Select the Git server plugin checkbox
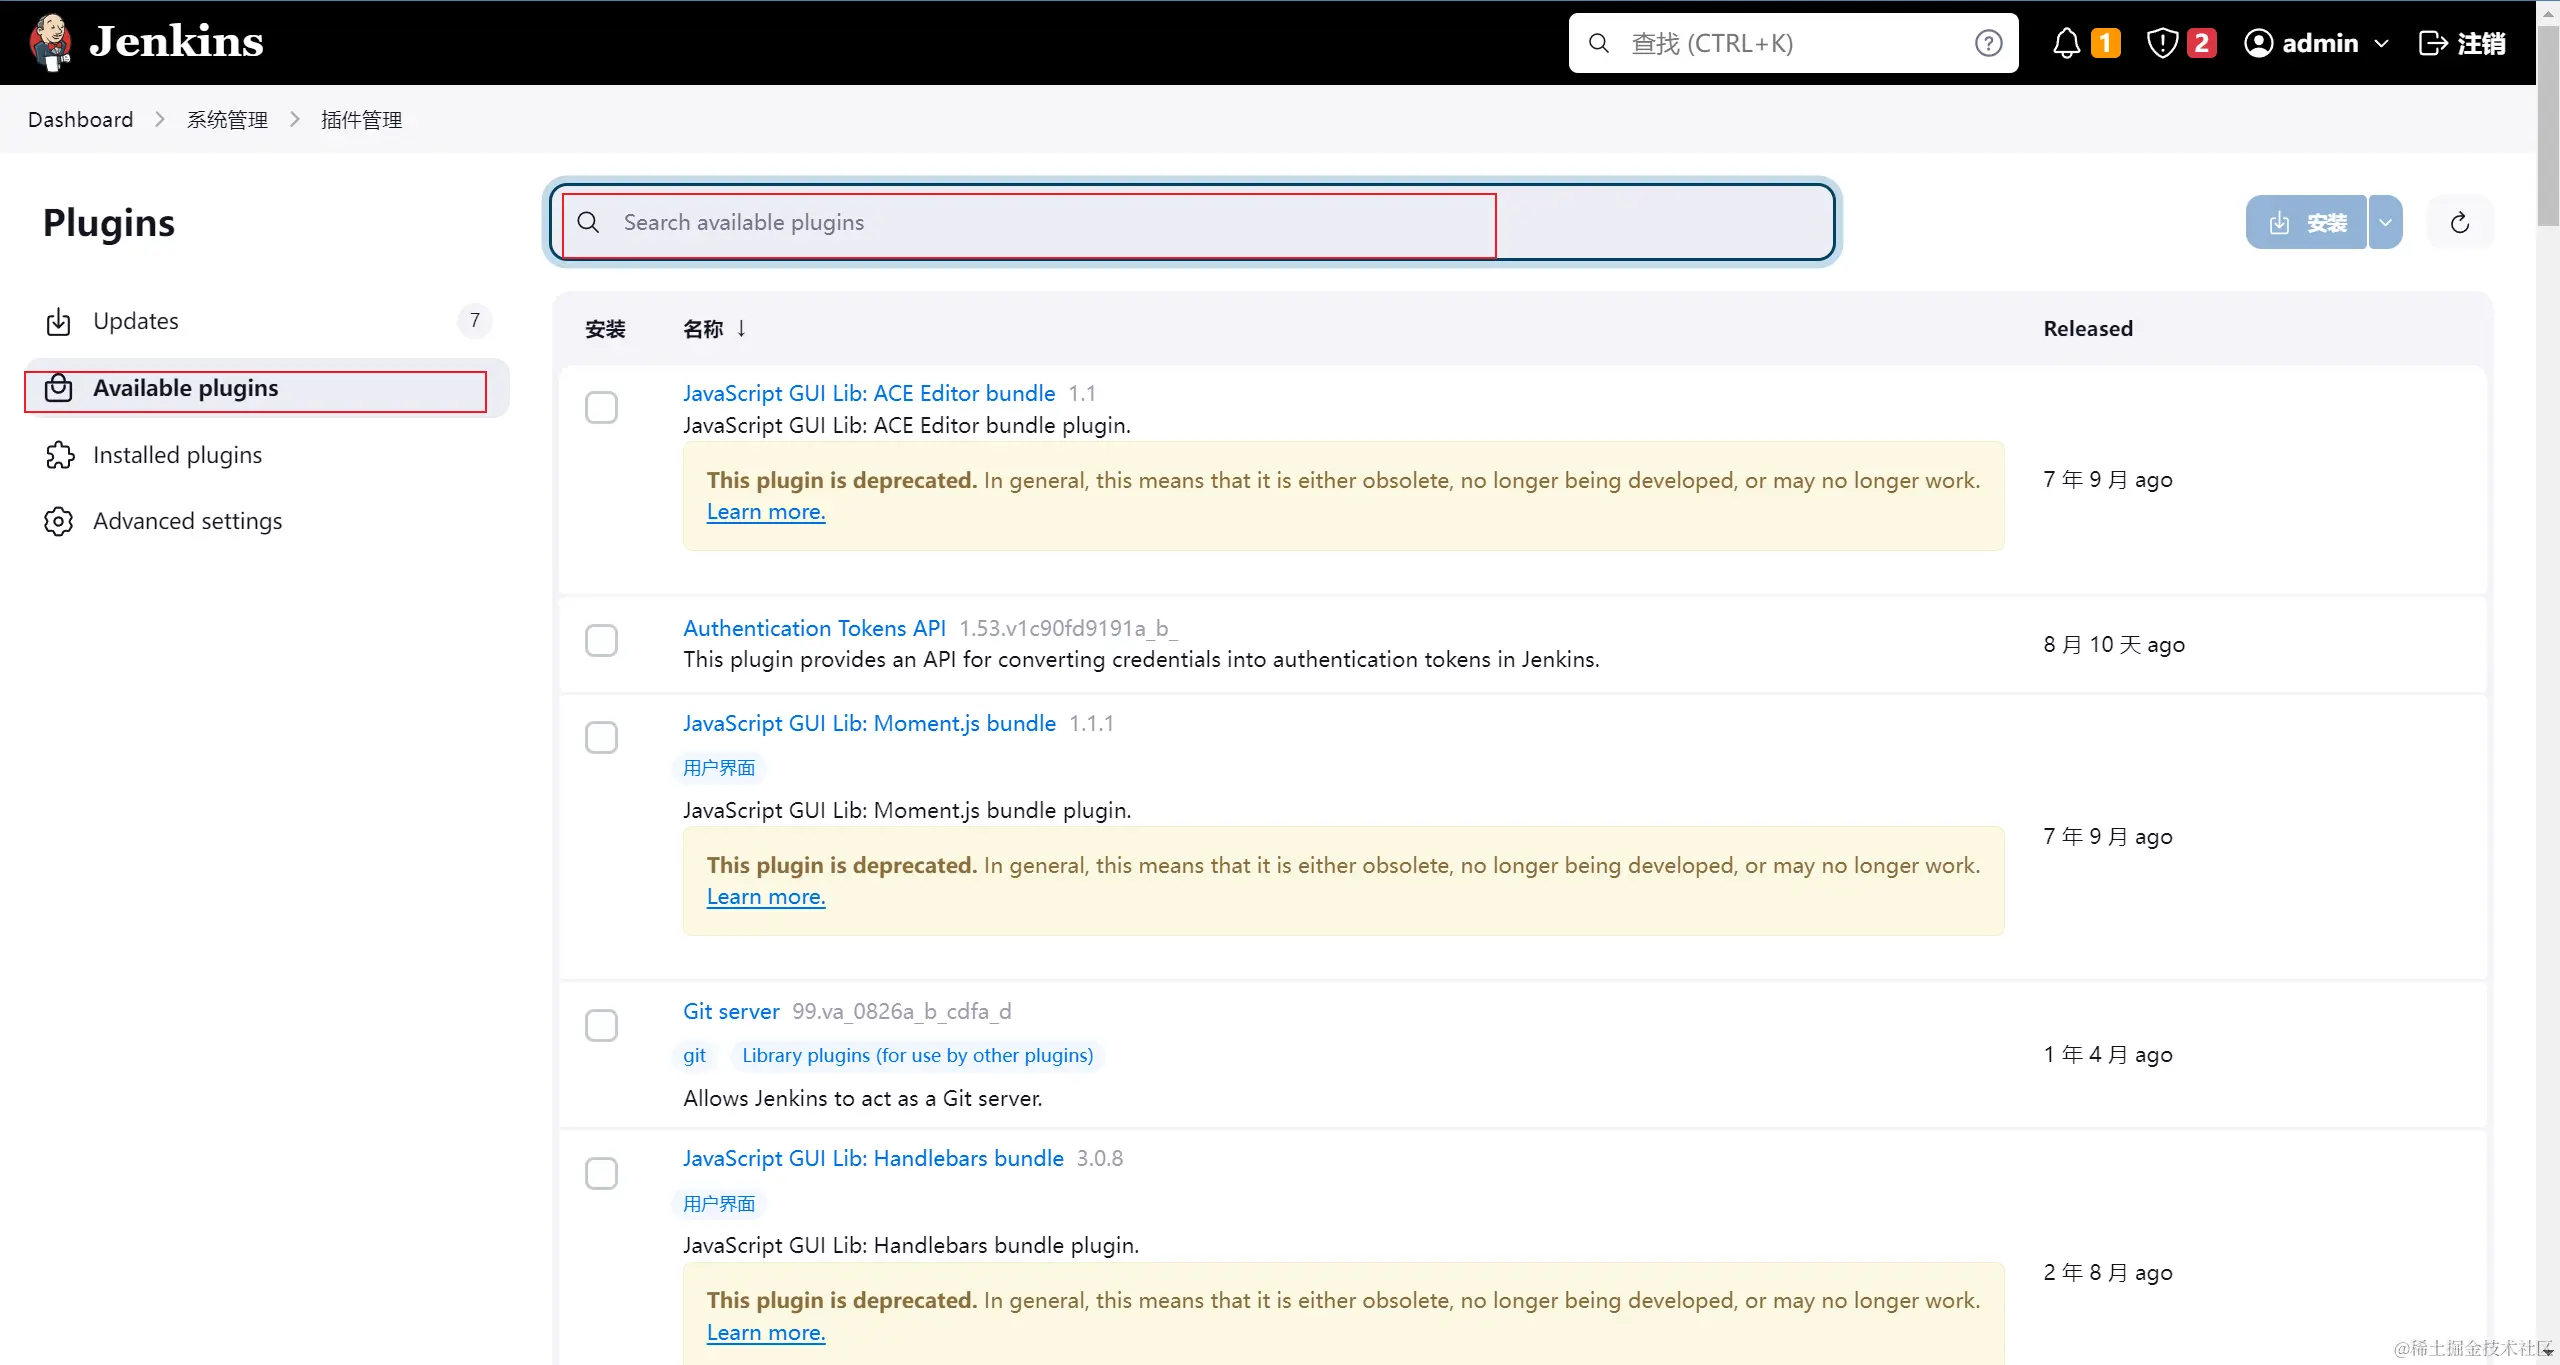 point(601,1026)
